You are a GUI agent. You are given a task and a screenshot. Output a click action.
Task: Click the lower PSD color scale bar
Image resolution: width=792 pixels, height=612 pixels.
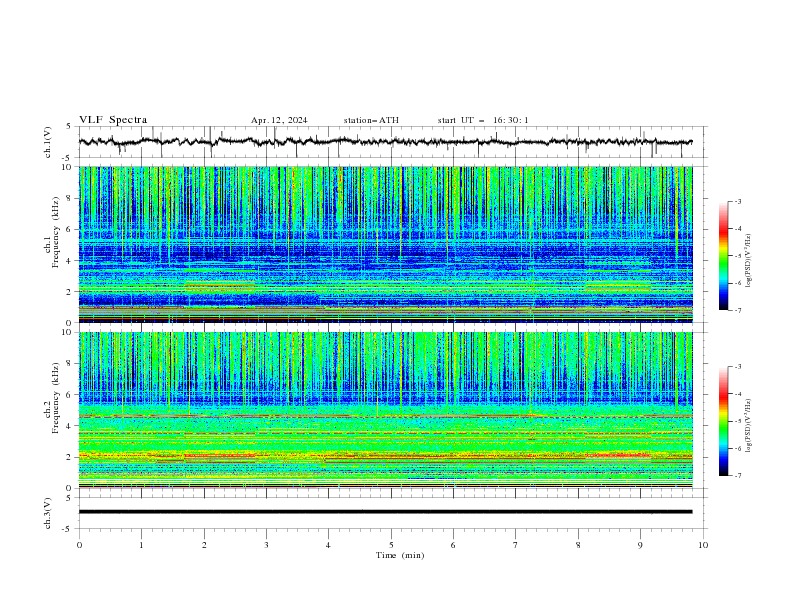[724, 421]
